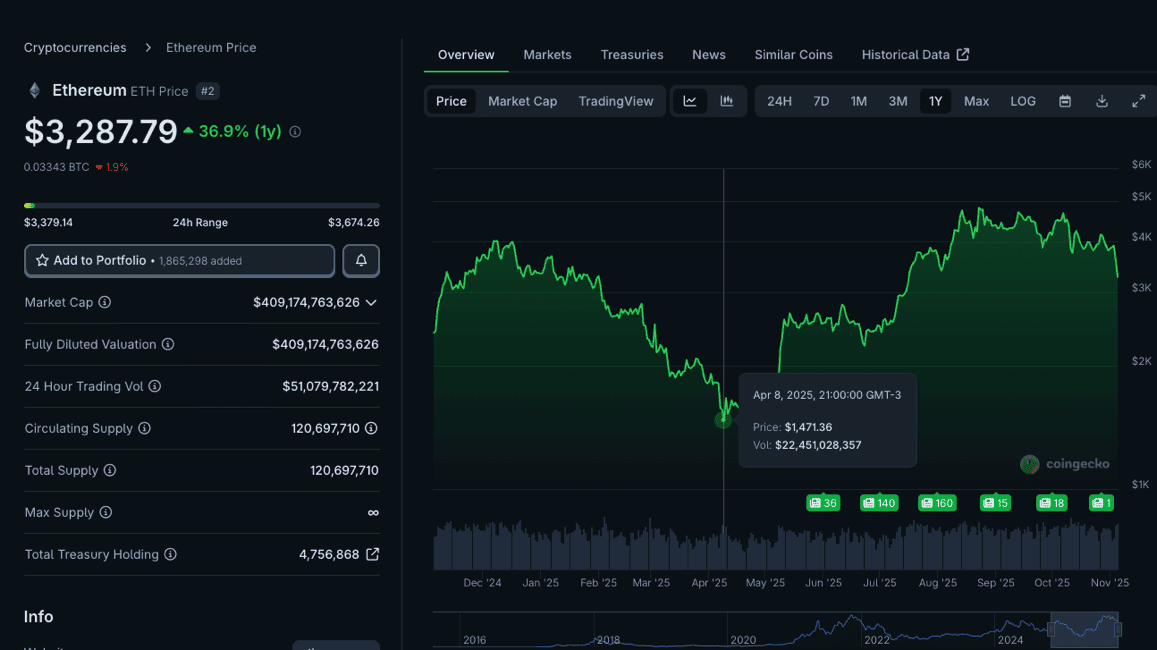Open the Markets tab
The width and height of the screenshot is (1157, 650).
(547, 55)
